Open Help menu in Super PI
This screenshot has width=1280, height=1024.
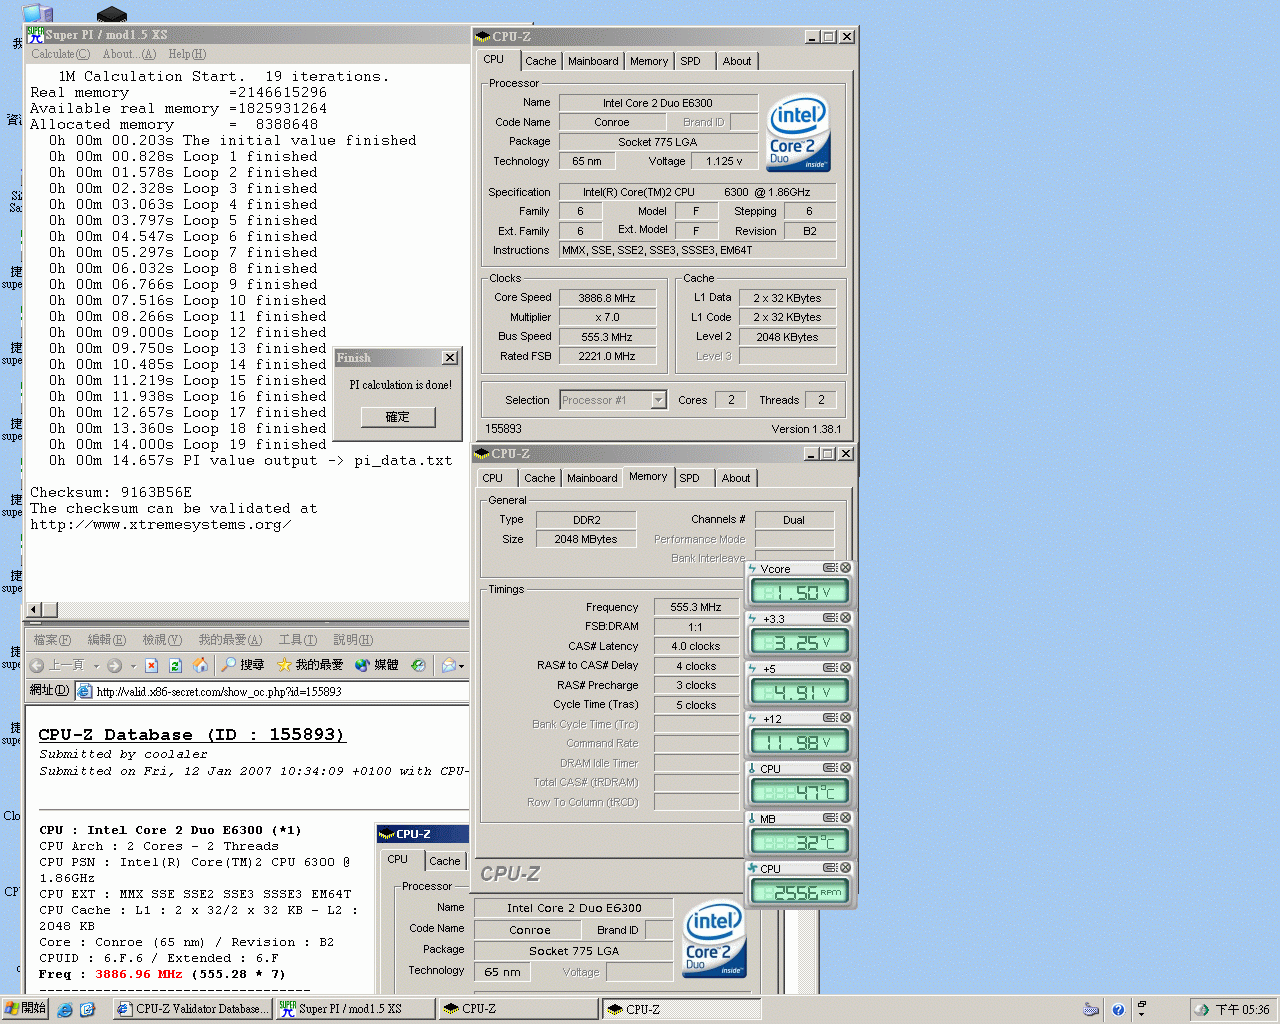[187, 54]
